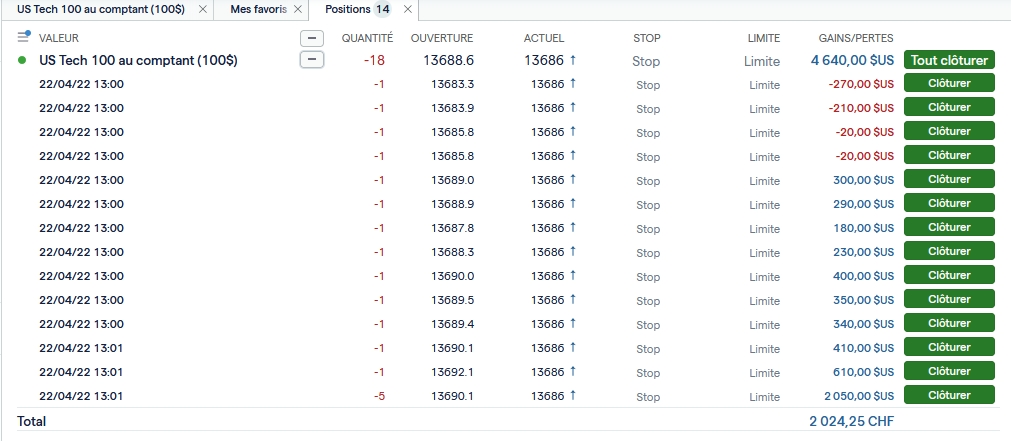
Task: Click the up arrow beside the aggregate 13686 price
Action: [573, 60]
